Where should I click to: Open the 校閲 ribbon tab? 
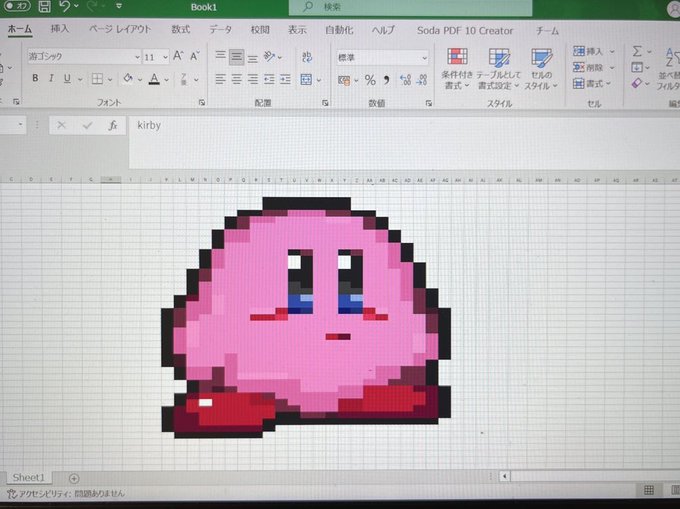(x=260, y=29)
